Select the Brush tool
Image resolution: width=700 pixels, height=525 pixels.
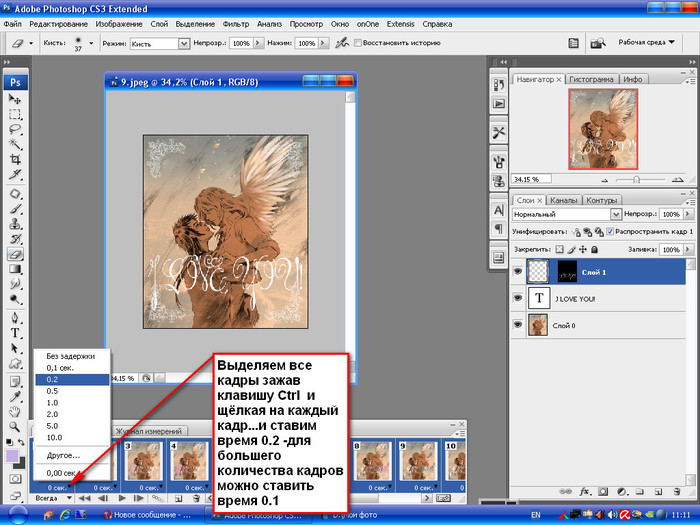point(15,209)
